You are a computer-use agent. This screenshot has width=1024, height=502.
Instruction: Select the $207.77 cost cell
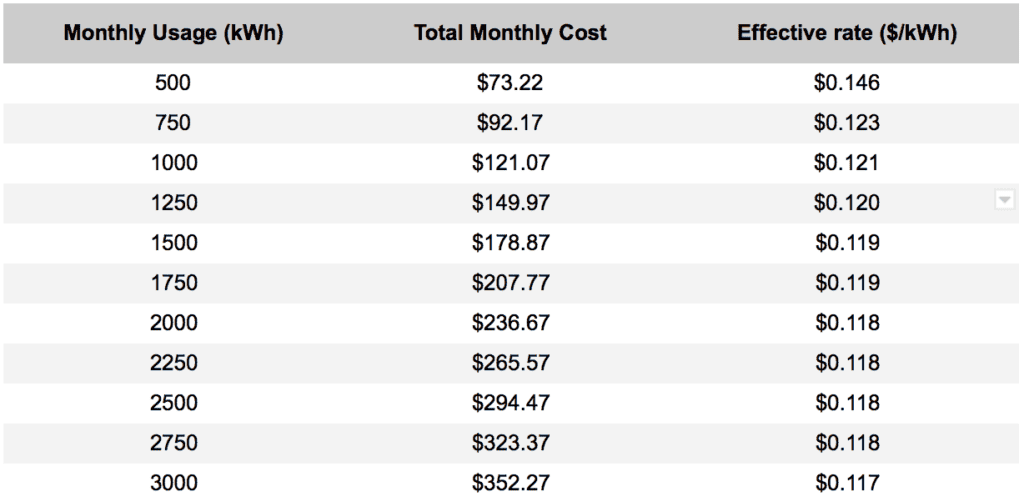510,283
